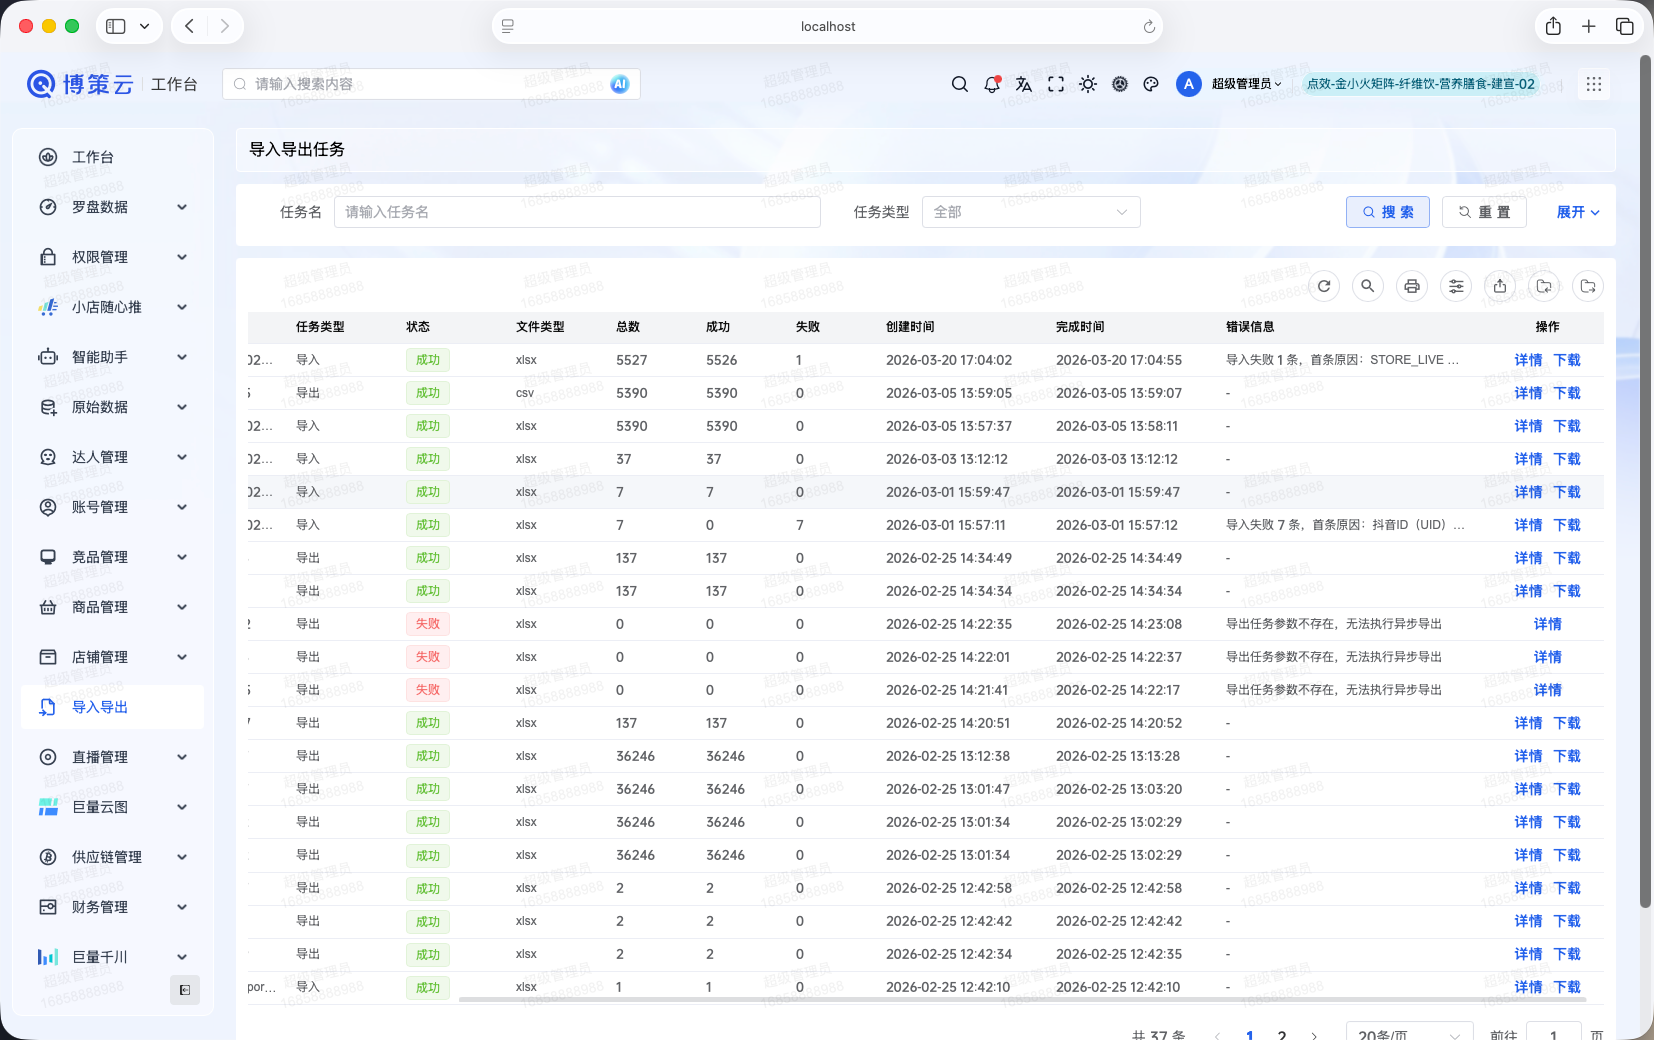Image resolution: width=1654 pixels, height=1040 pixels.
Task: Select the 导入导出 sidebar item
Action: (113, 707)
